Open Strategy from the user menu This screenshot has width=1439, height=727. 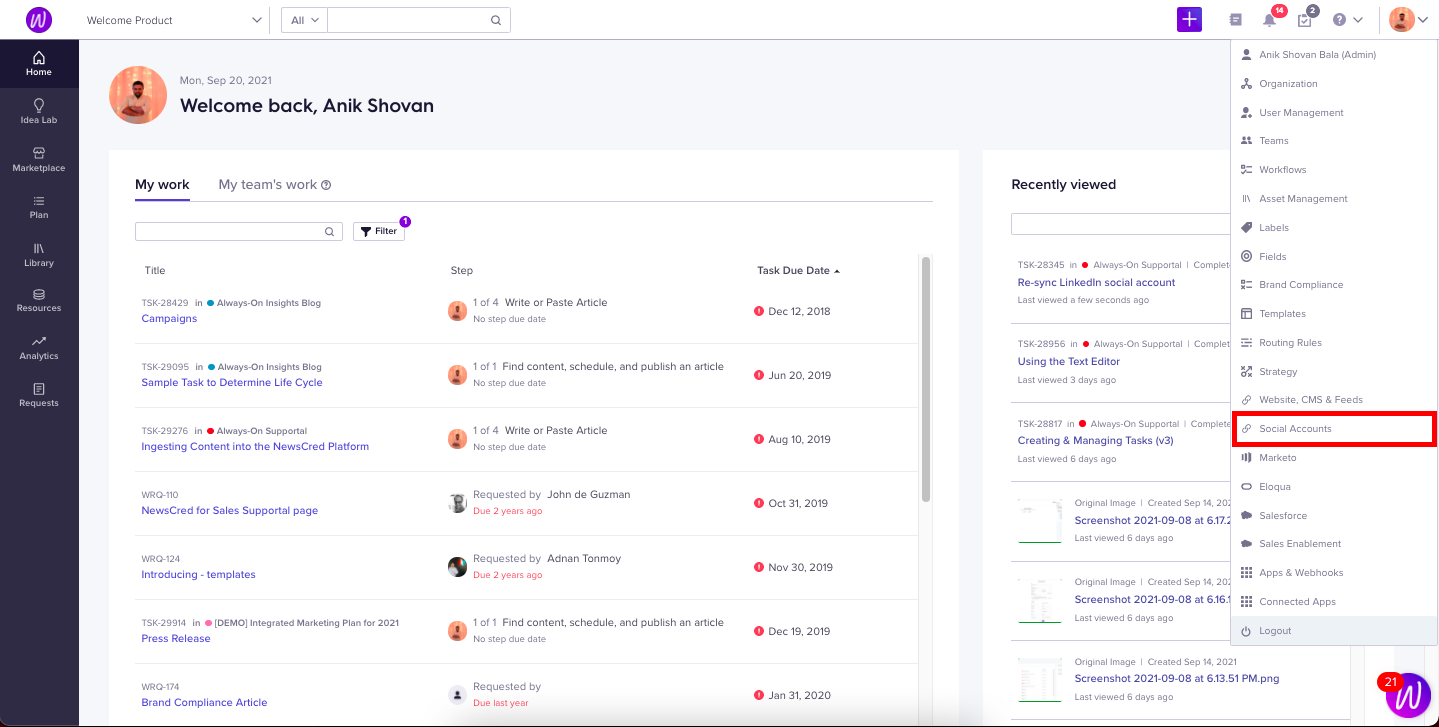tap(1334, 372)
